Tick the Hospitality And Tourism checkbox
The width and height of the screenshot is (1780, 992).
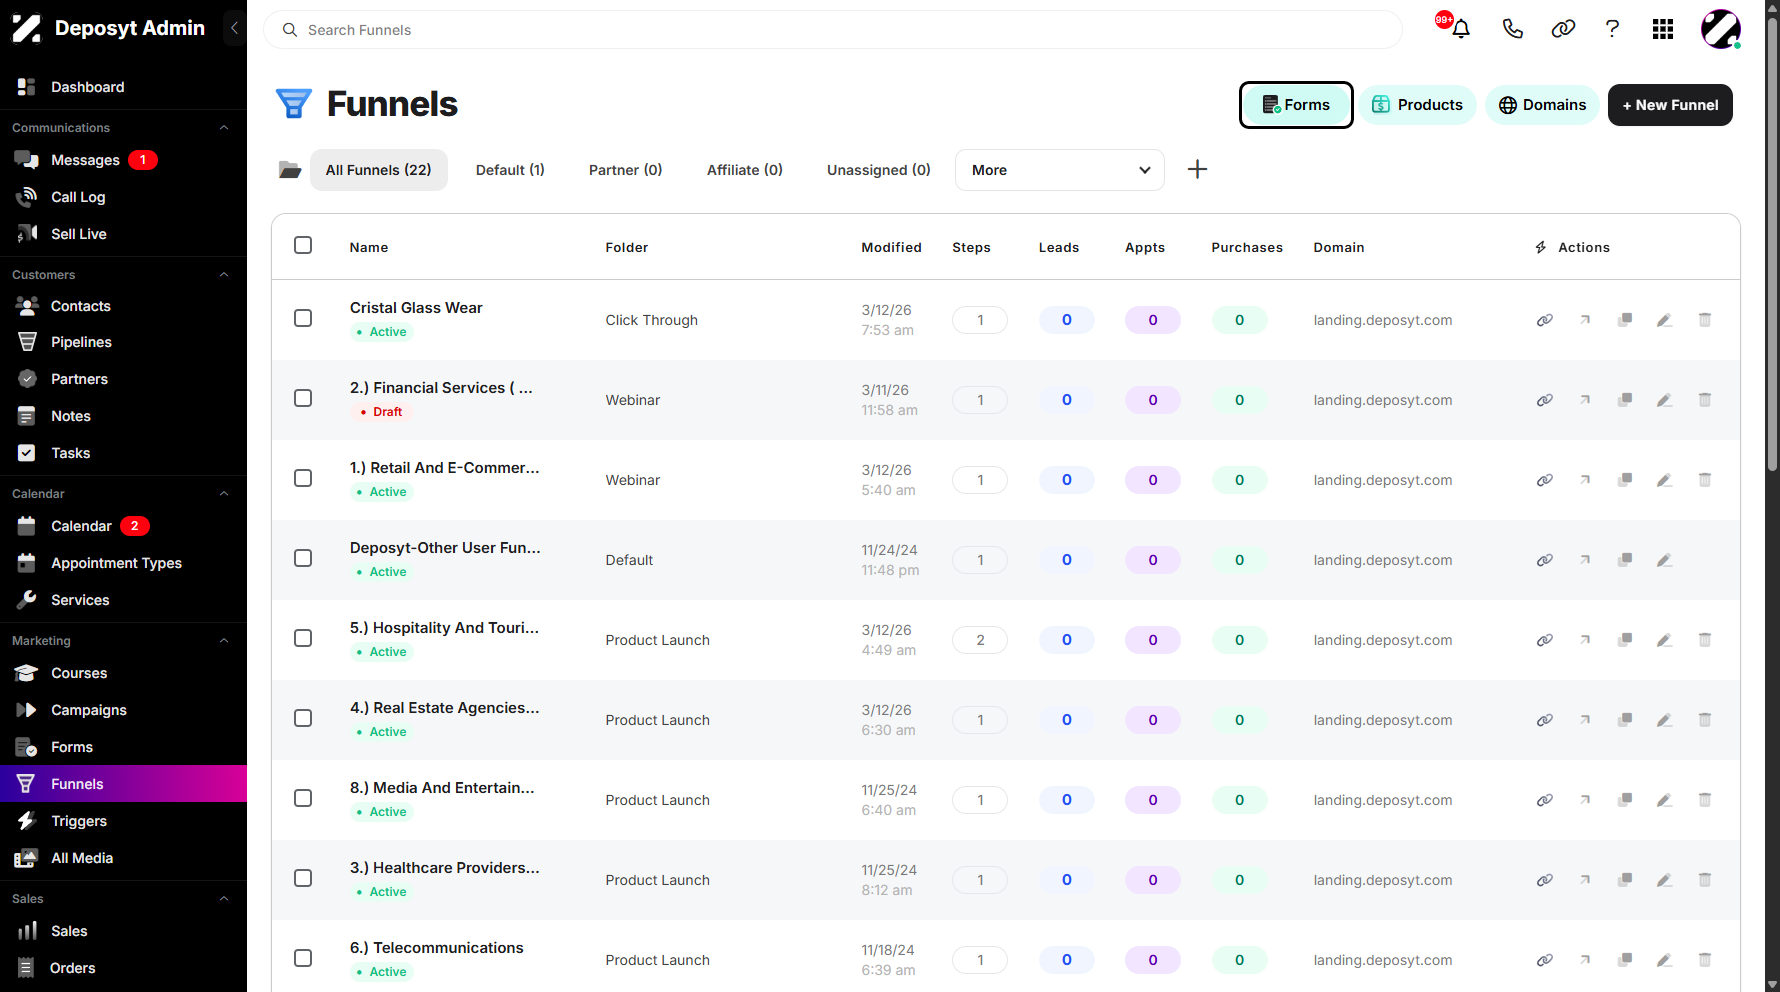point(303,638)
